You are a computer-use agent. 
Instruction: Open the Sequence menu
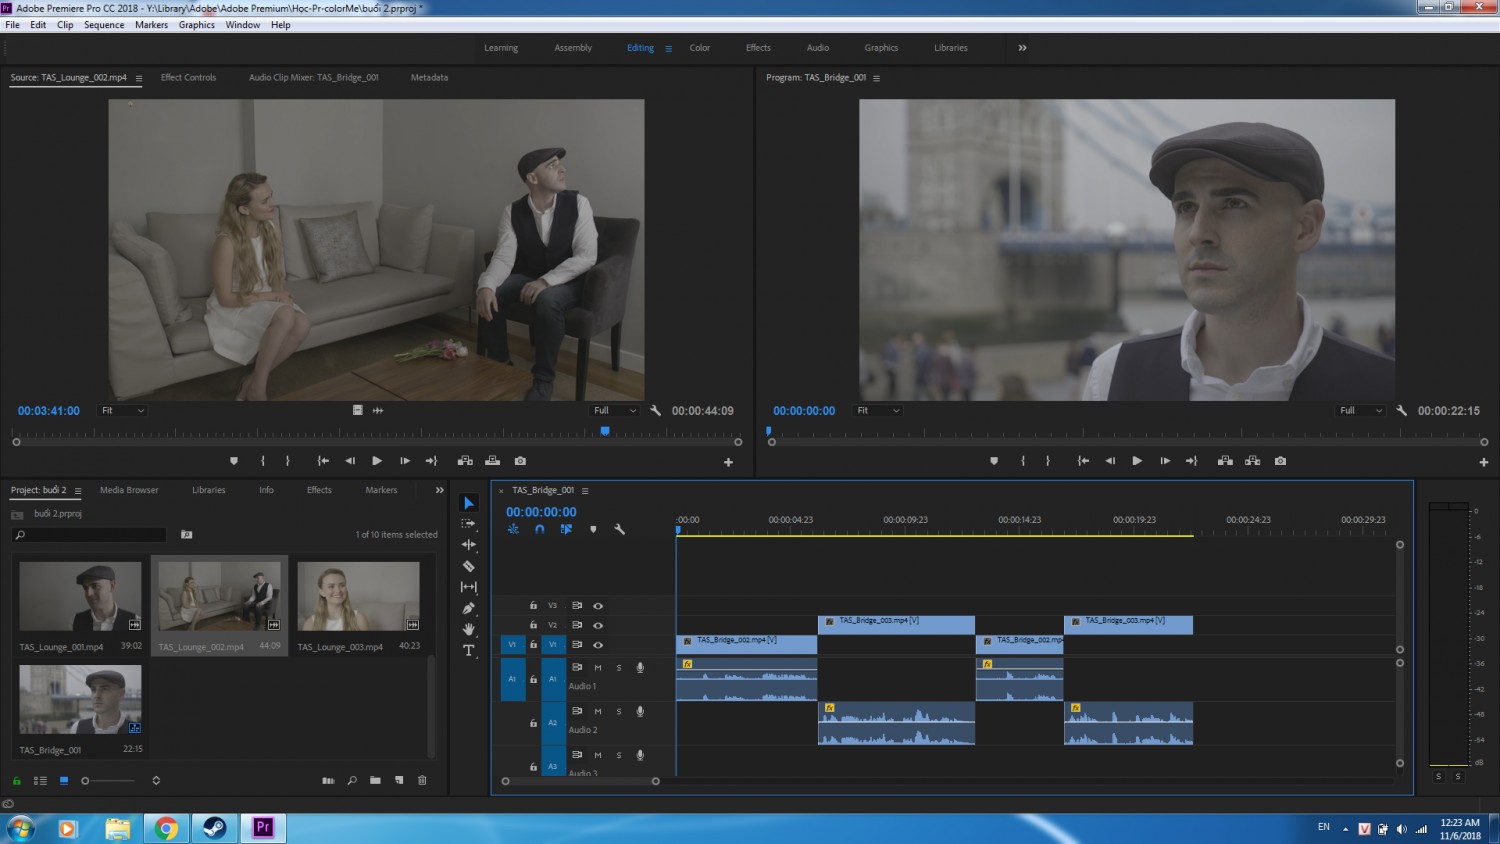(104, 25)
